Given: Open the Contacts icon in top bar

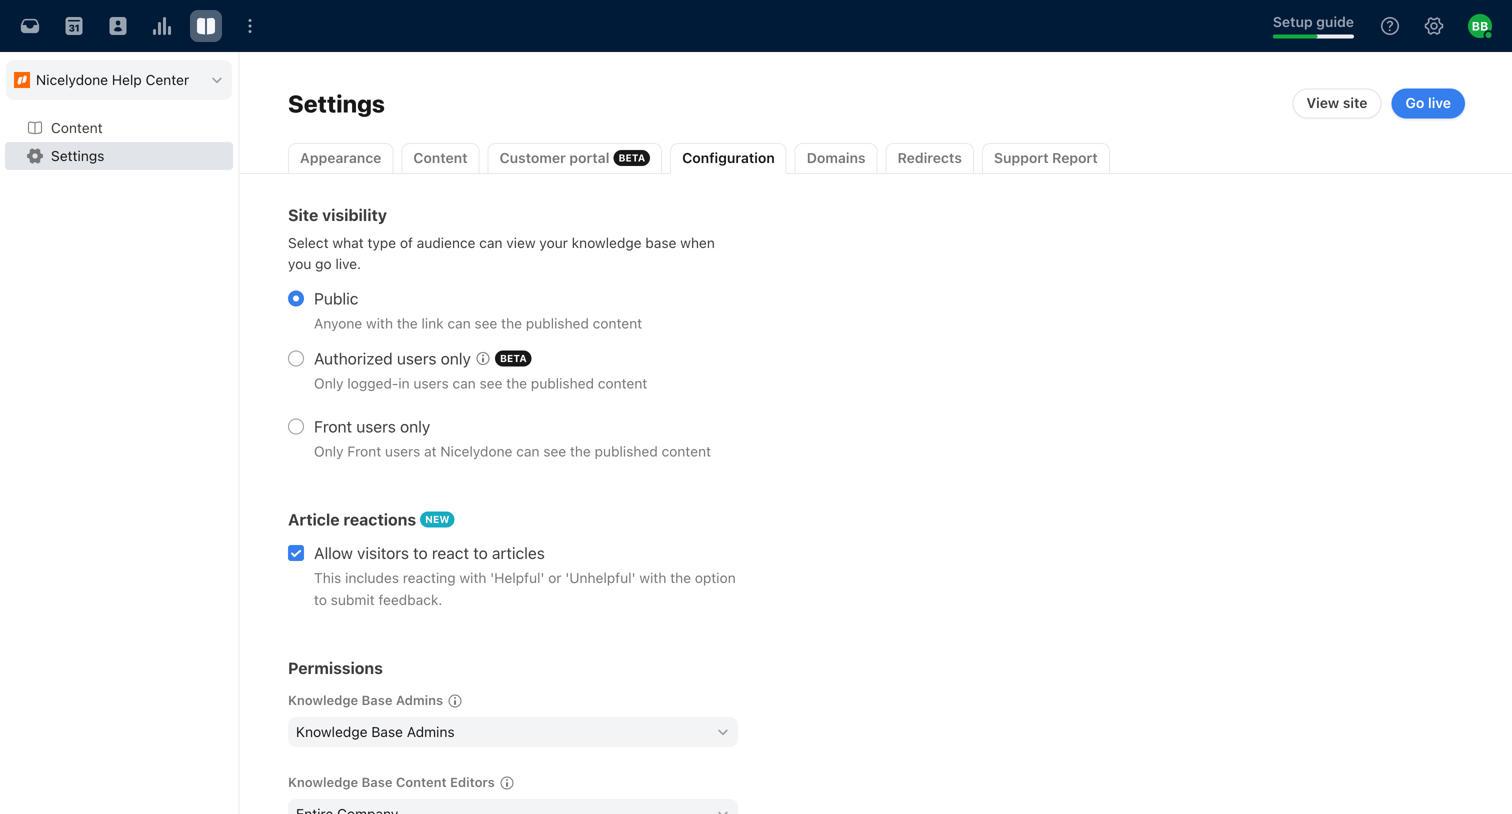Looking at the screenshot, I should point(118,26).
